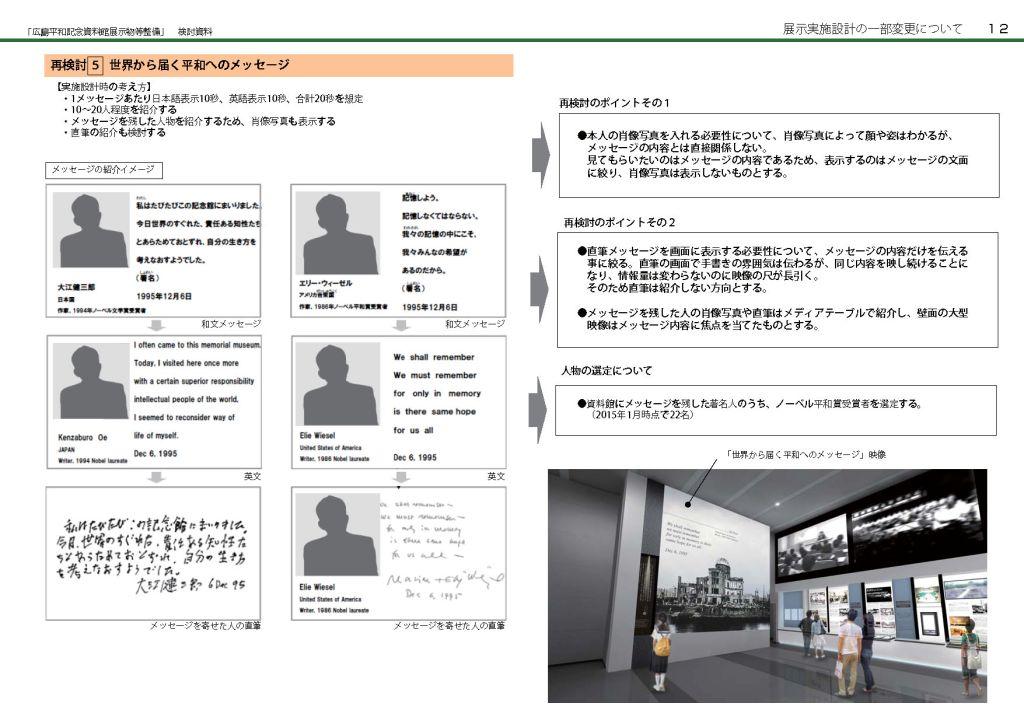The width and height of the screenshot is (1024, 724).
Task: Click the line 'is there same hope'
Action: (x=434, y=412)
